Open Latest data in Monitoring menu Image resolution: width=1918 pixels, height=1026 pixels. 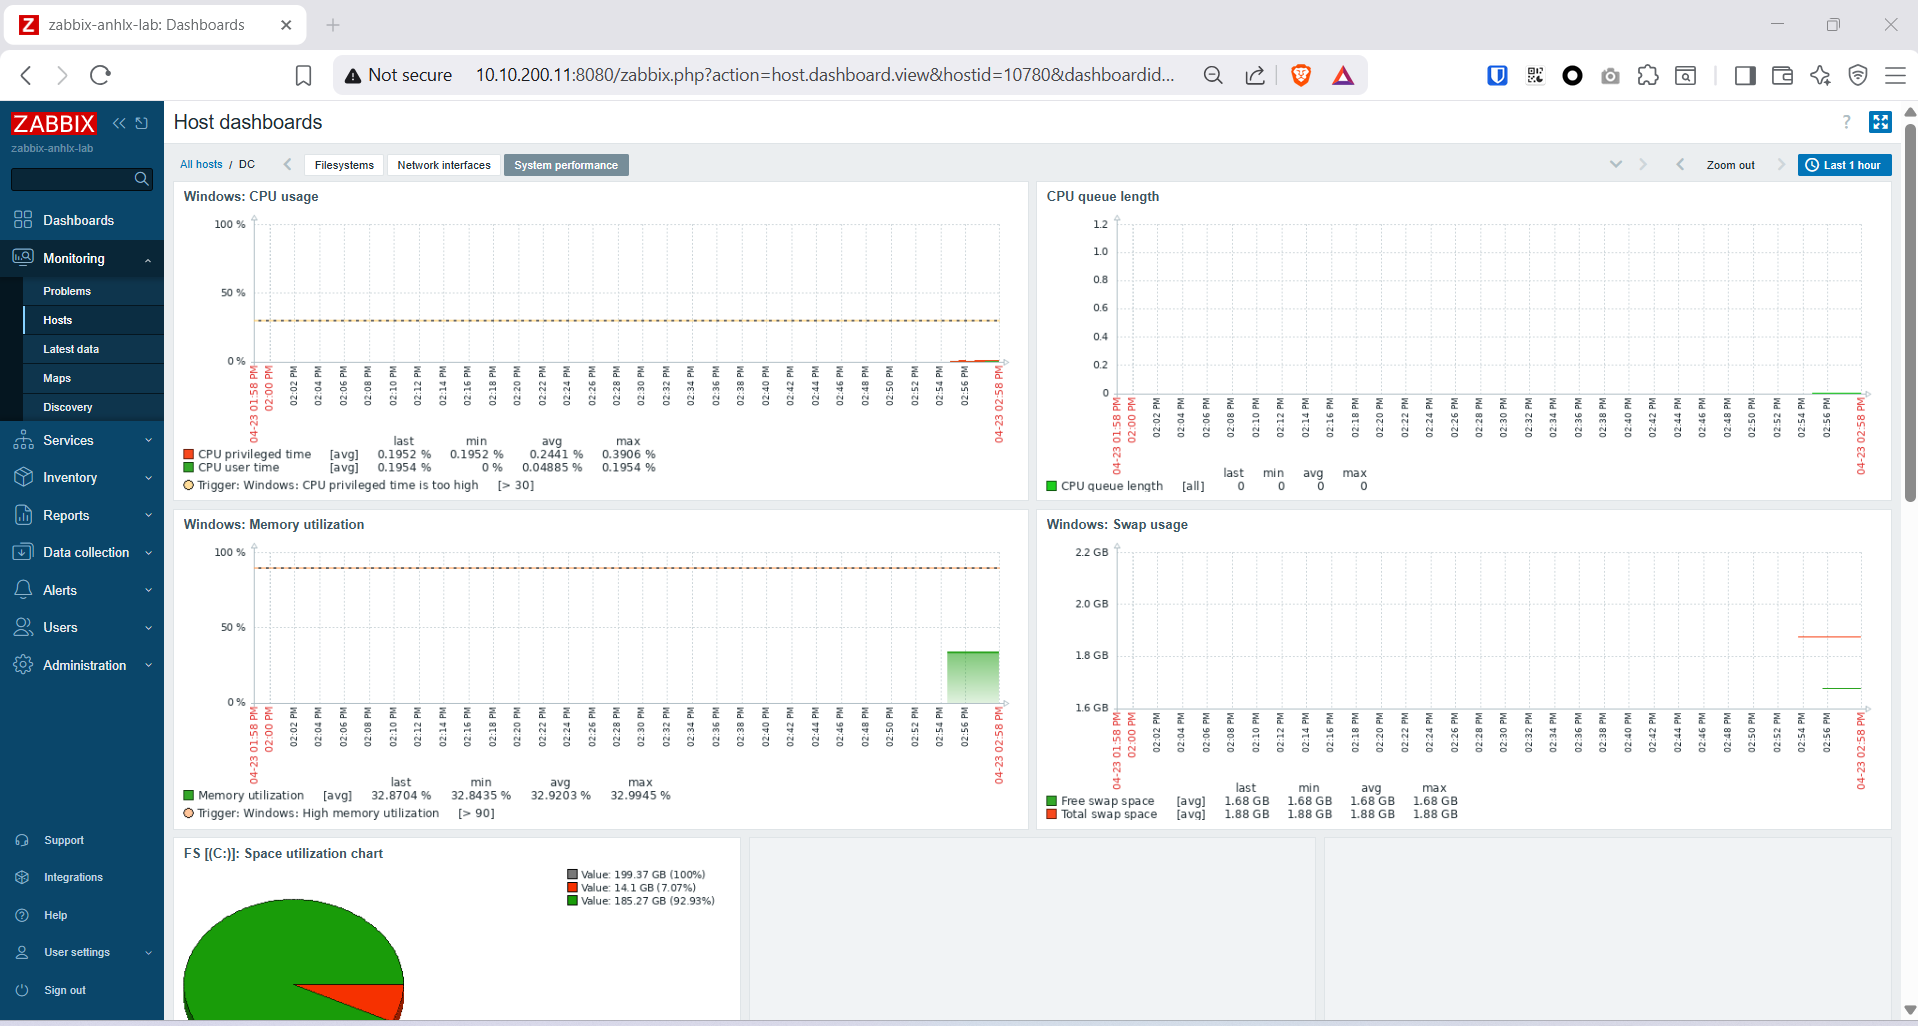click(x=71, y=349)
